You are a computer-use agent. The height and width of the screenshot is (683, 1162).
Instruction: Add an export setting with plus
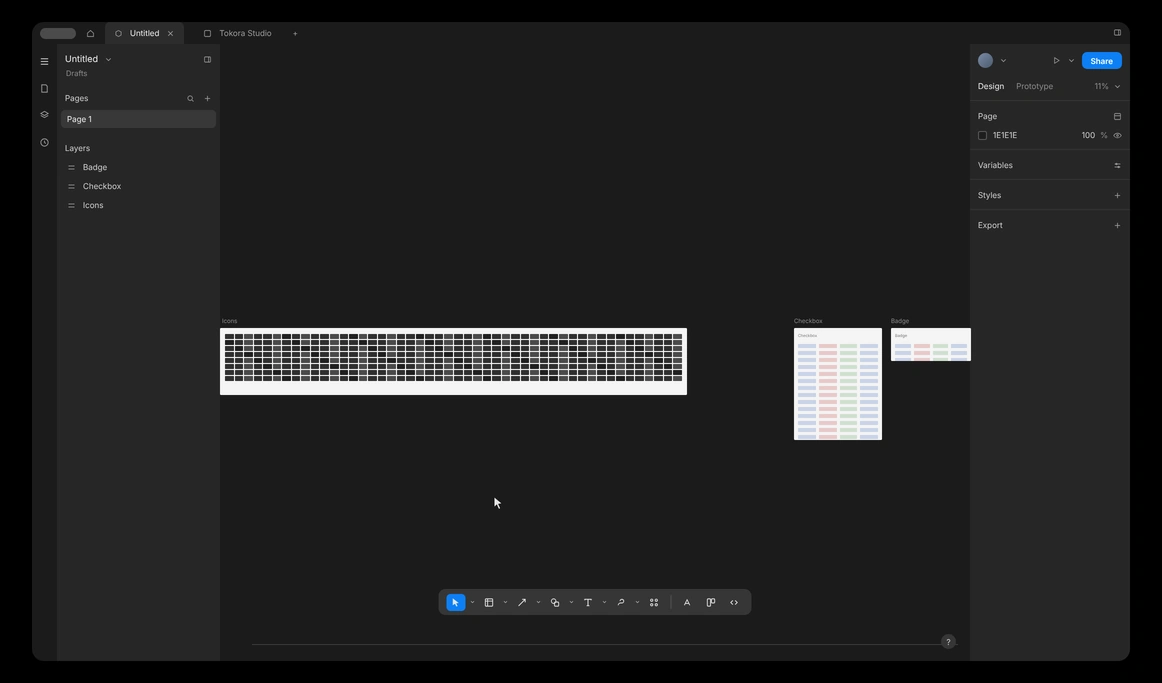[1118, 225]
